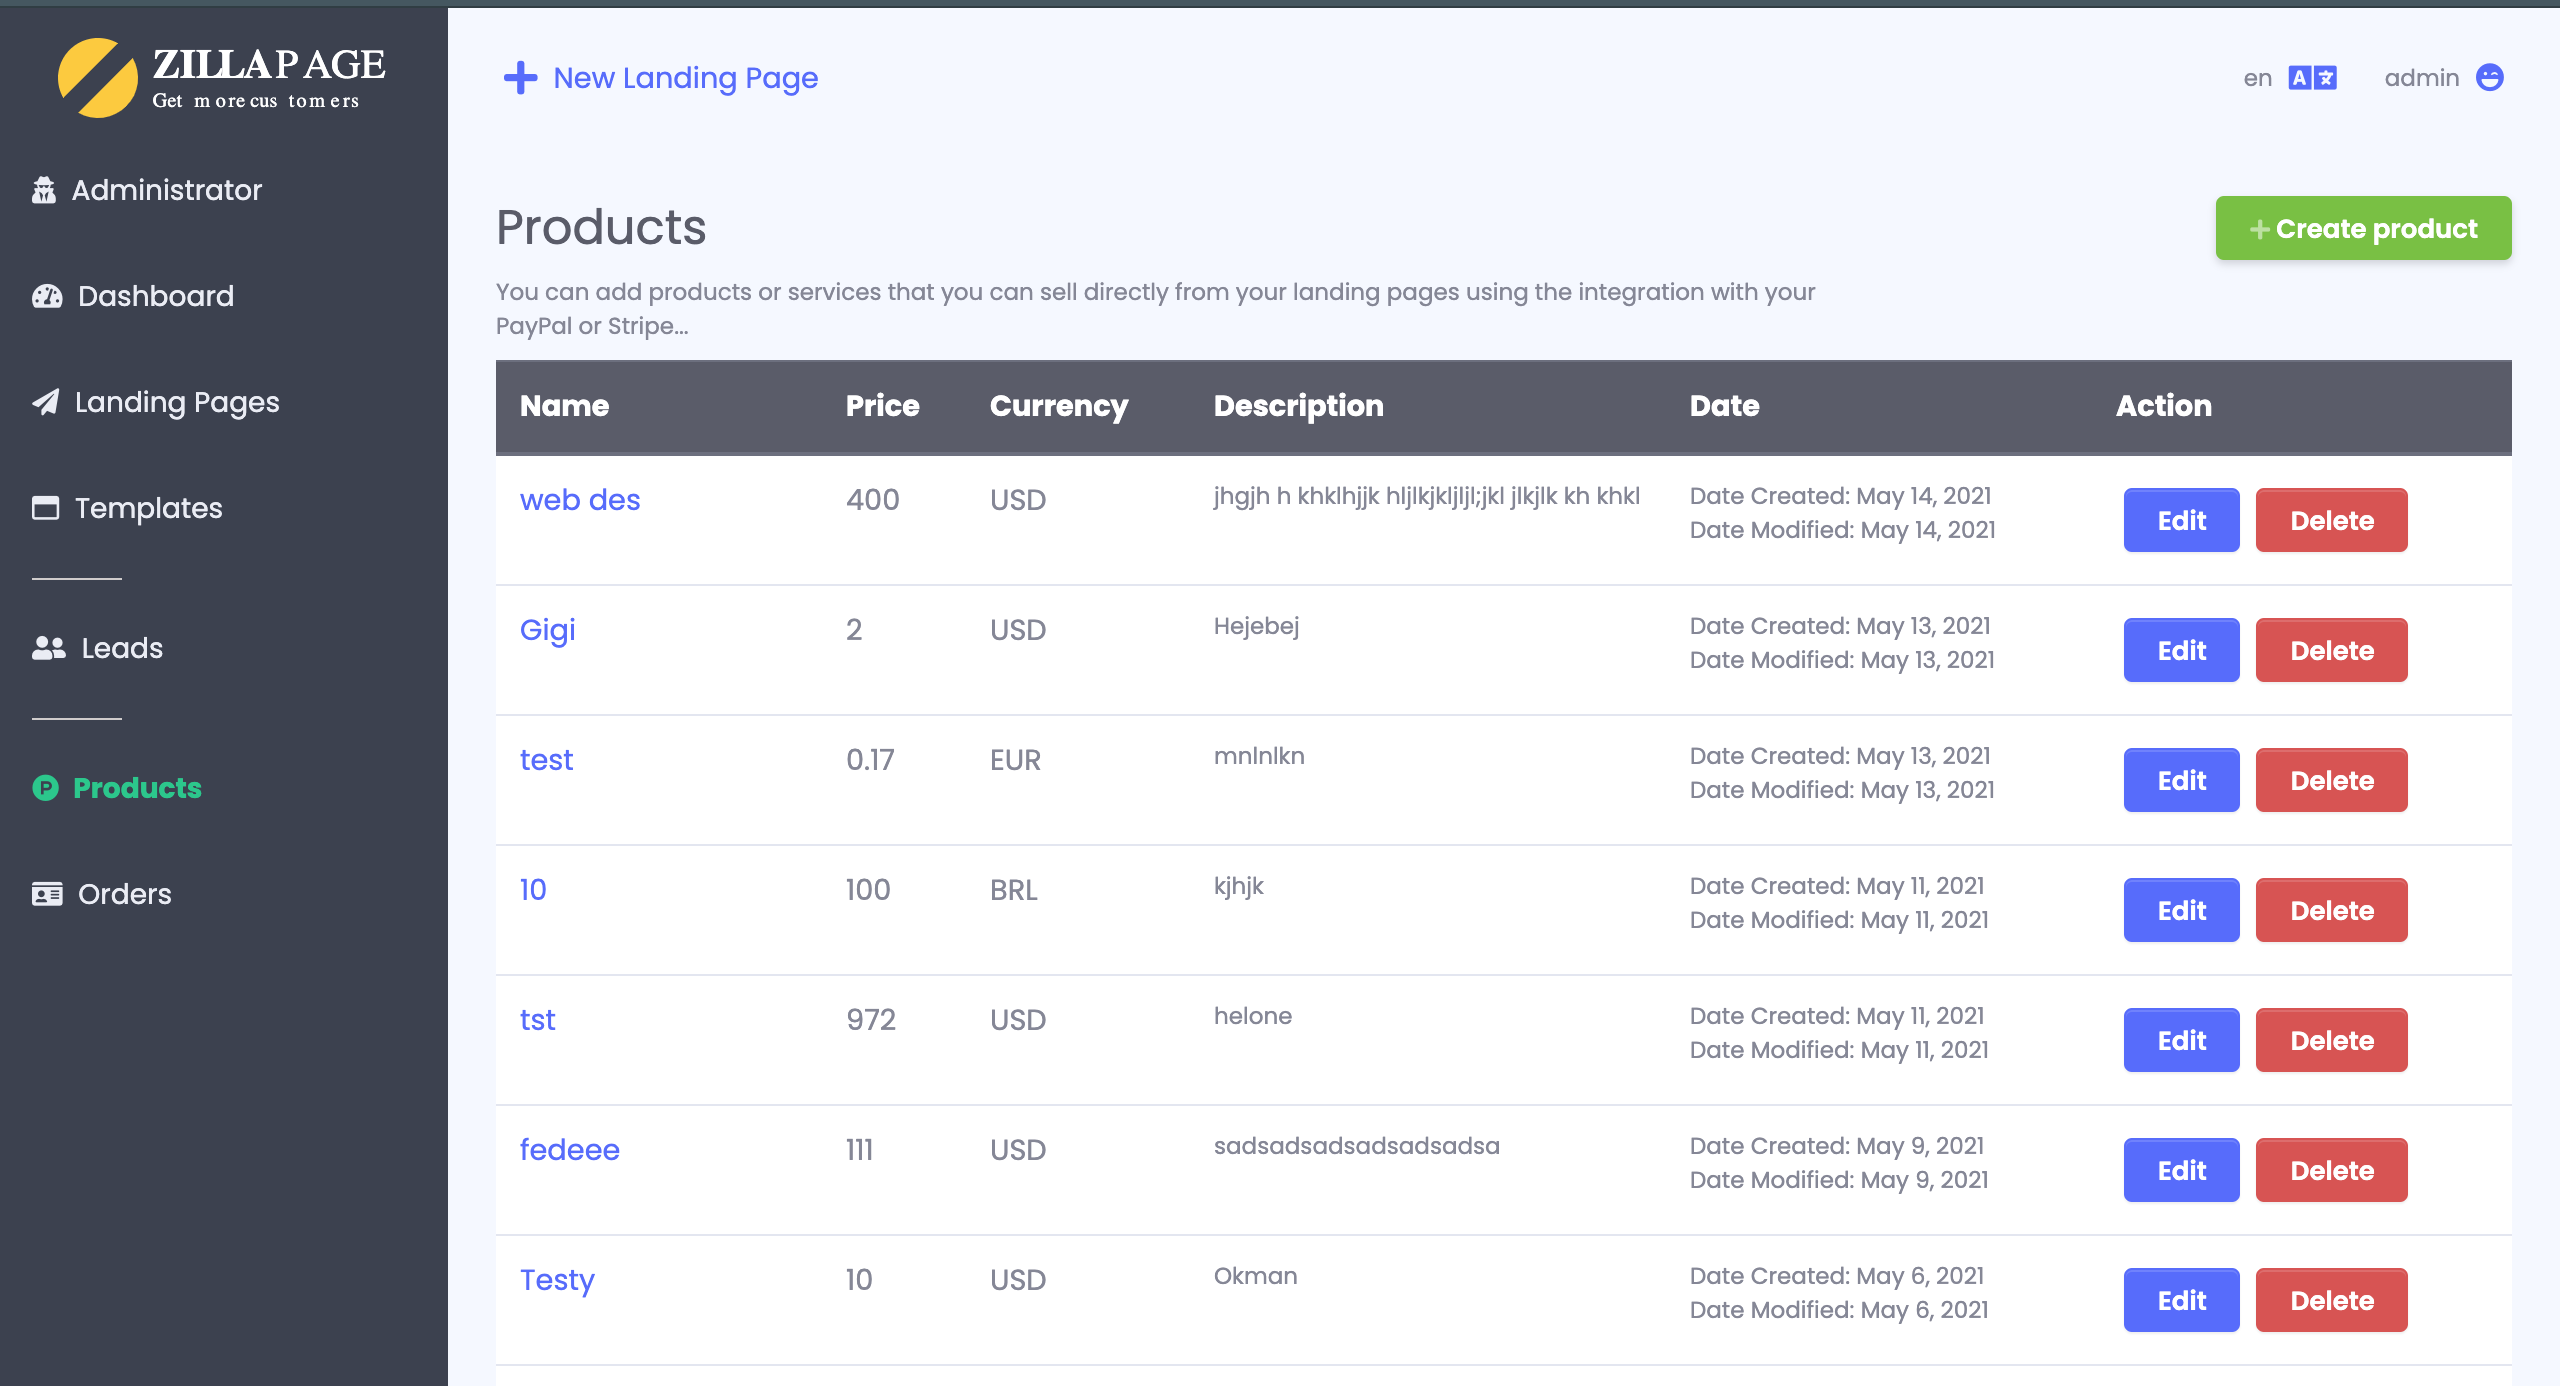Click the ZillaPage logo icon
The width and height of the screenshot is (2560, 1386).
[x=97, y=78]
